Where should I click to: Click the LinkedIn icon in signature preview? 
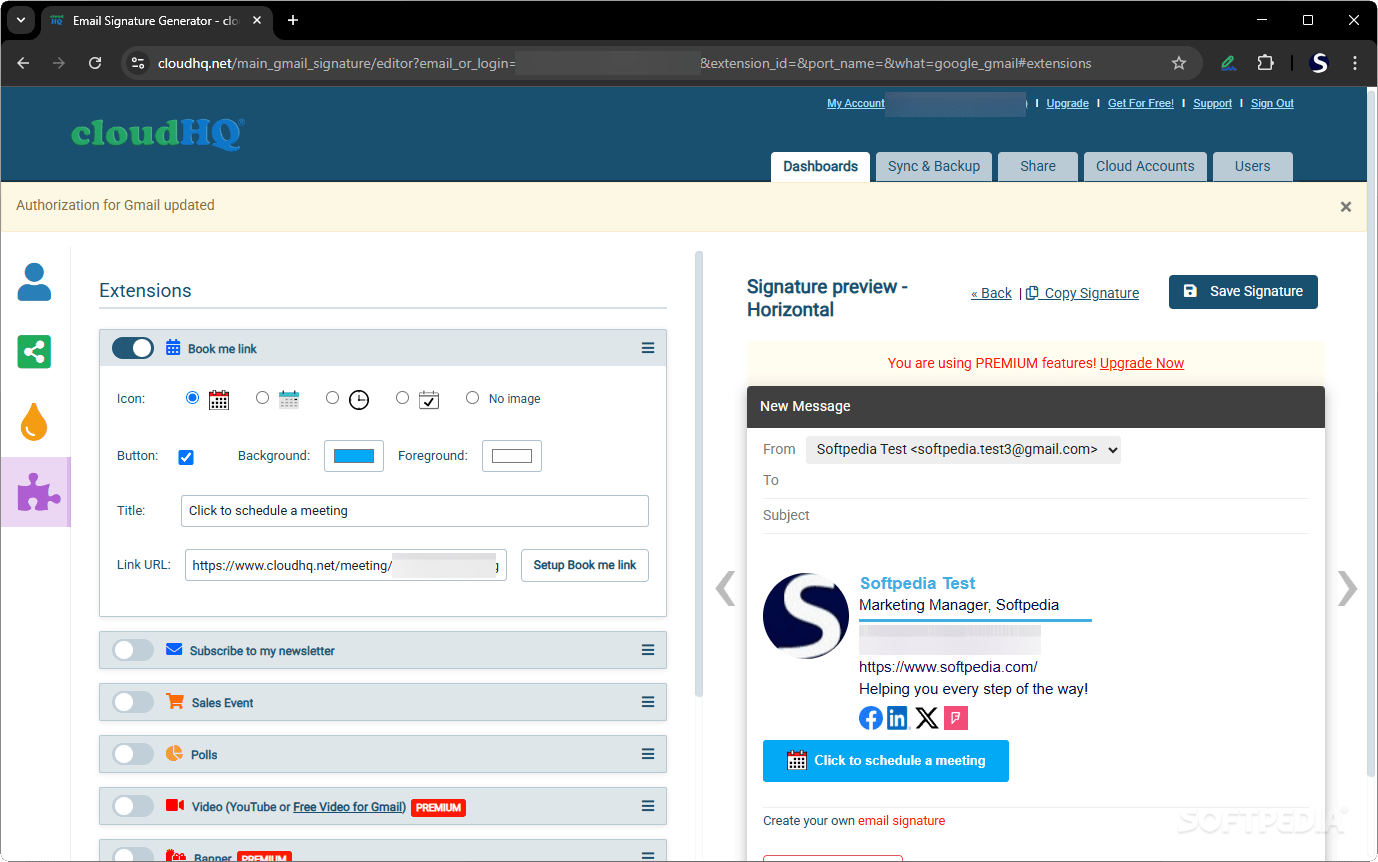click(x=898, y=718)
